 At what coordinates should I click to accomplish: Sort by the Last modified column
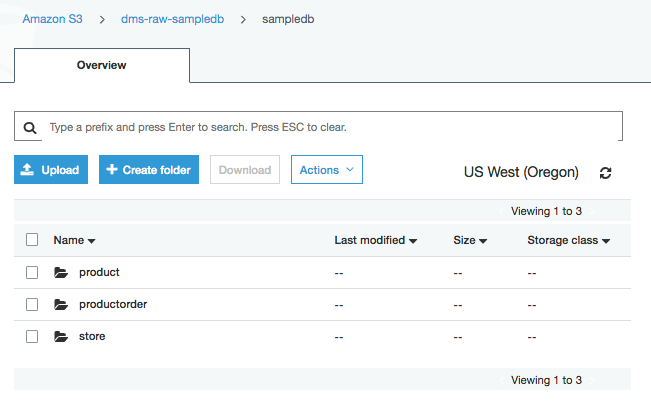click(x=375, y=240)
